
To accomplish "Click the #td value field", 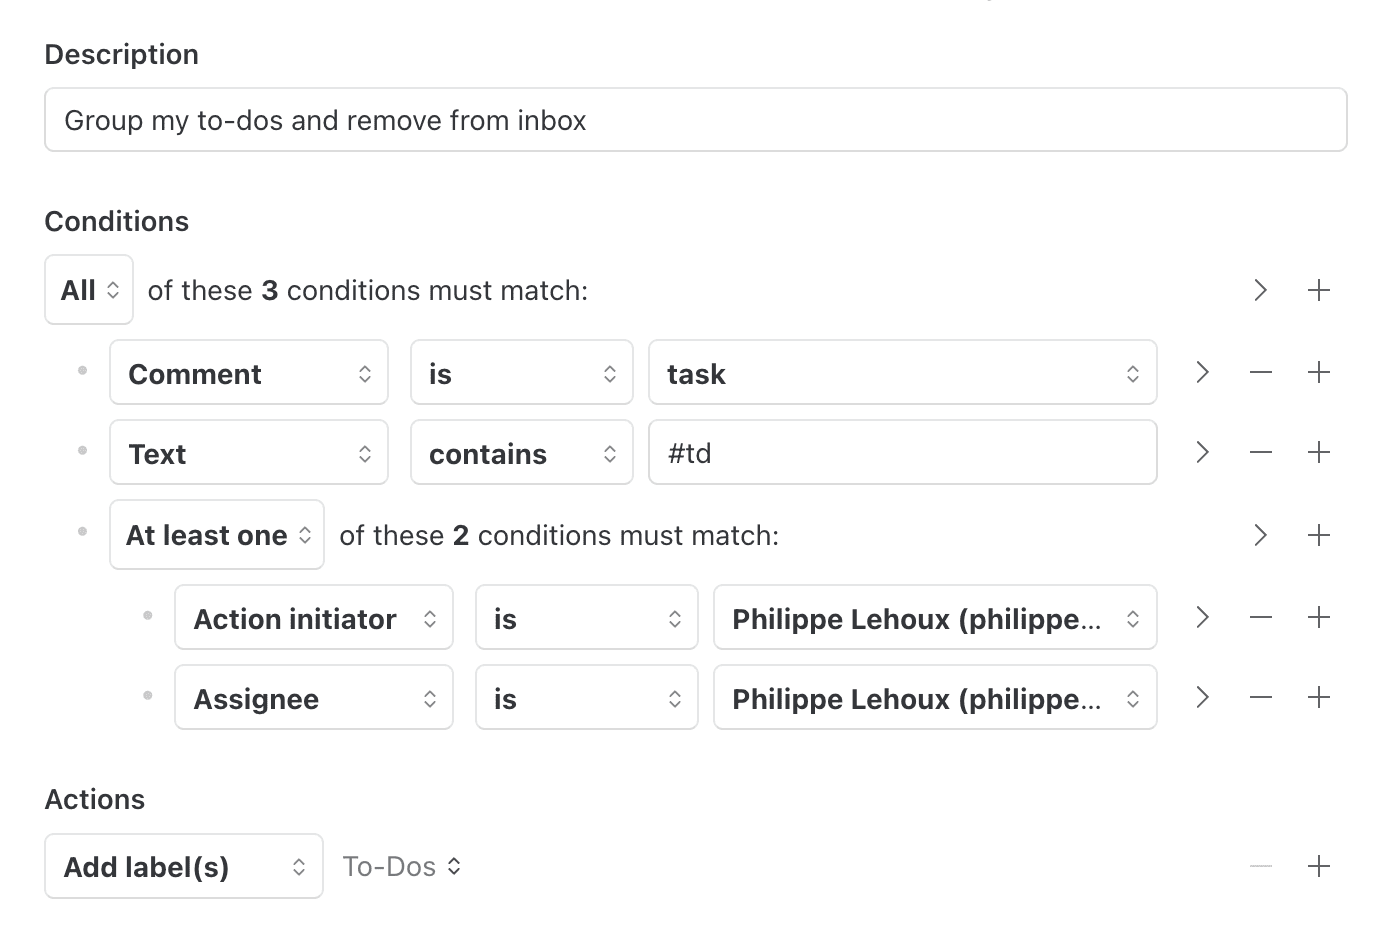I will point(902,452).
